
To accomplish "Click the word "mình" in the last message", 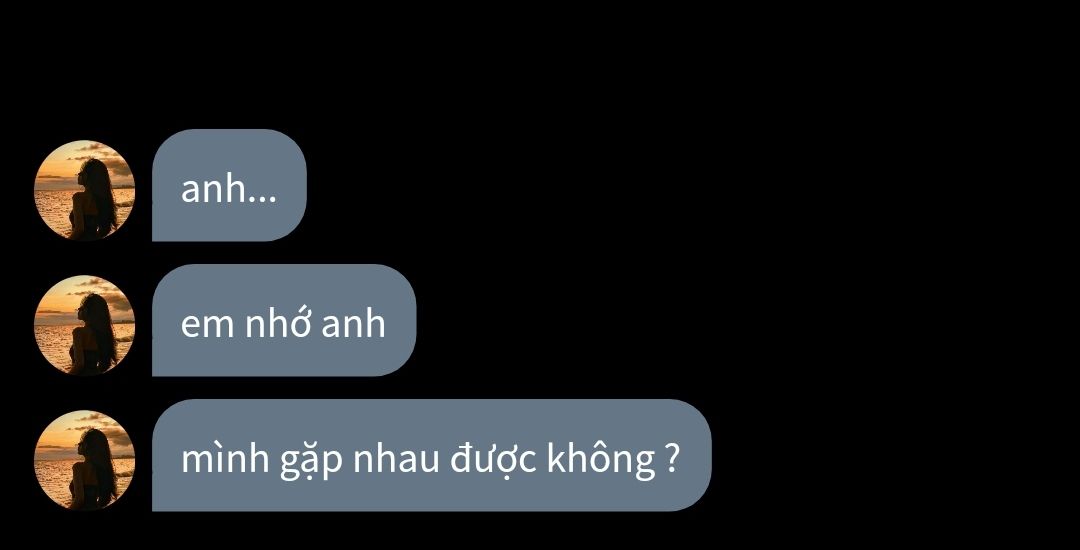I will pos(225,458).
